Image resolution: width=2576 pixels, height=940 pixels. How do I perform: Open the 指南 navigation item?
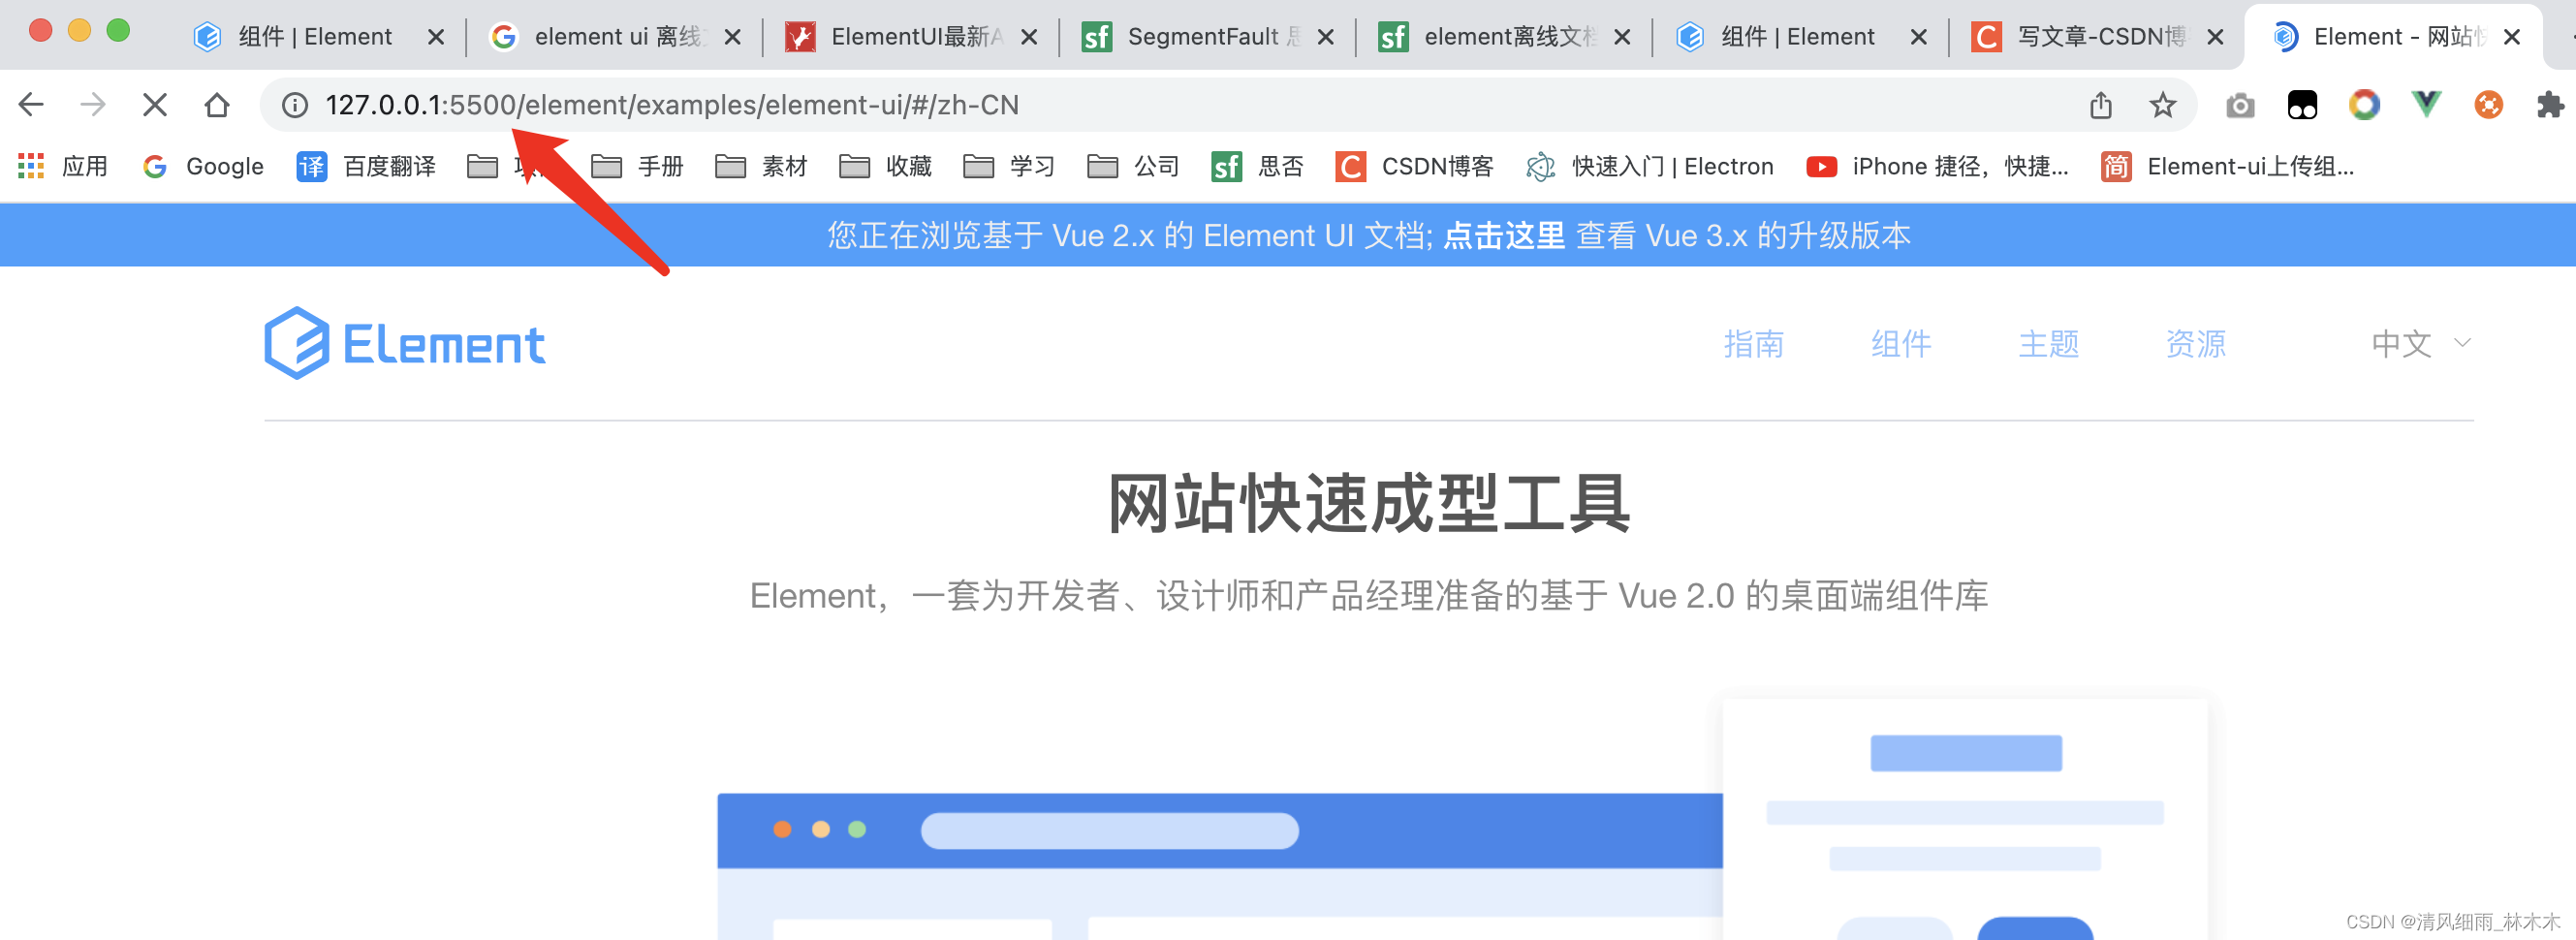[x=1754, y=344]
